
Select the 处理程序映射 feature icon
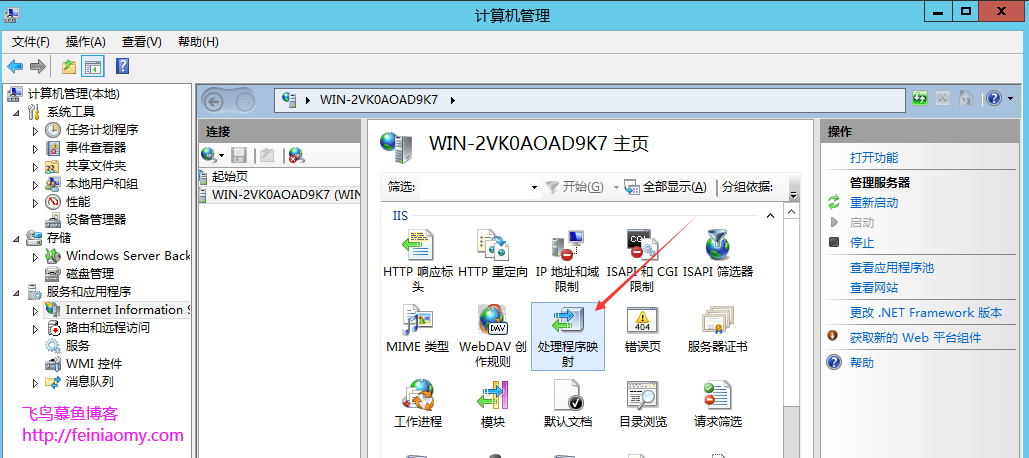[x=568, y=336]
